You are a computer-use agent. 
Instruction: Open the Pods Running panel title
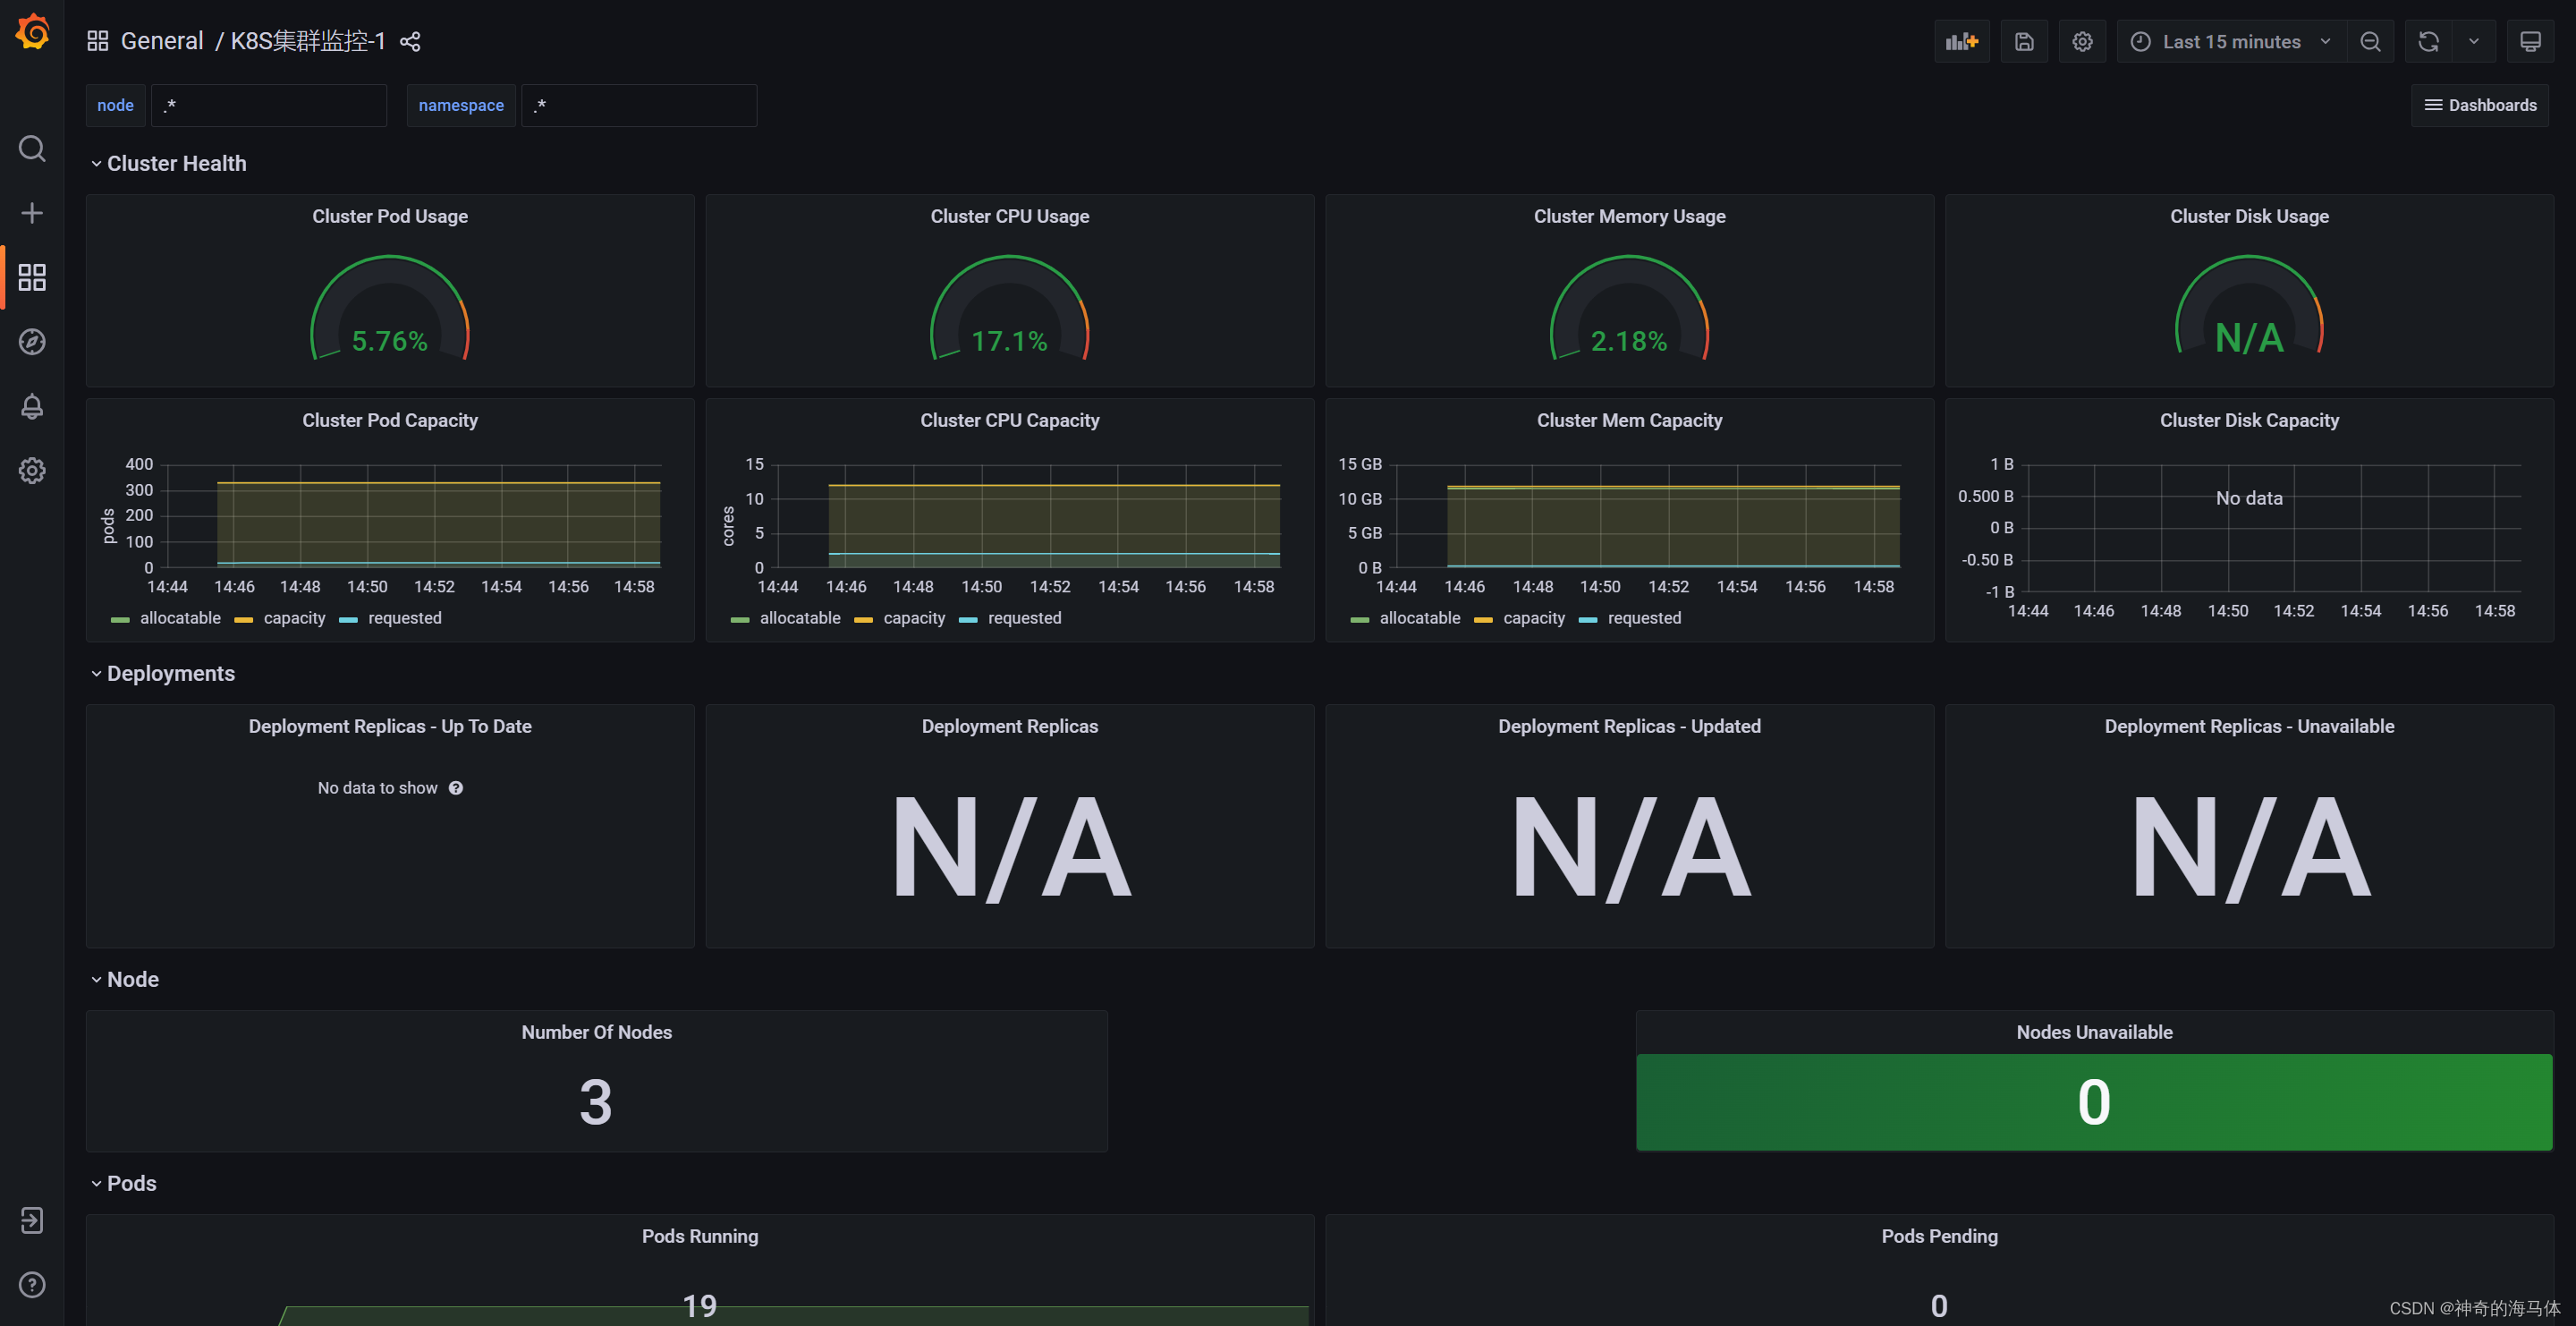[700, 1236]
